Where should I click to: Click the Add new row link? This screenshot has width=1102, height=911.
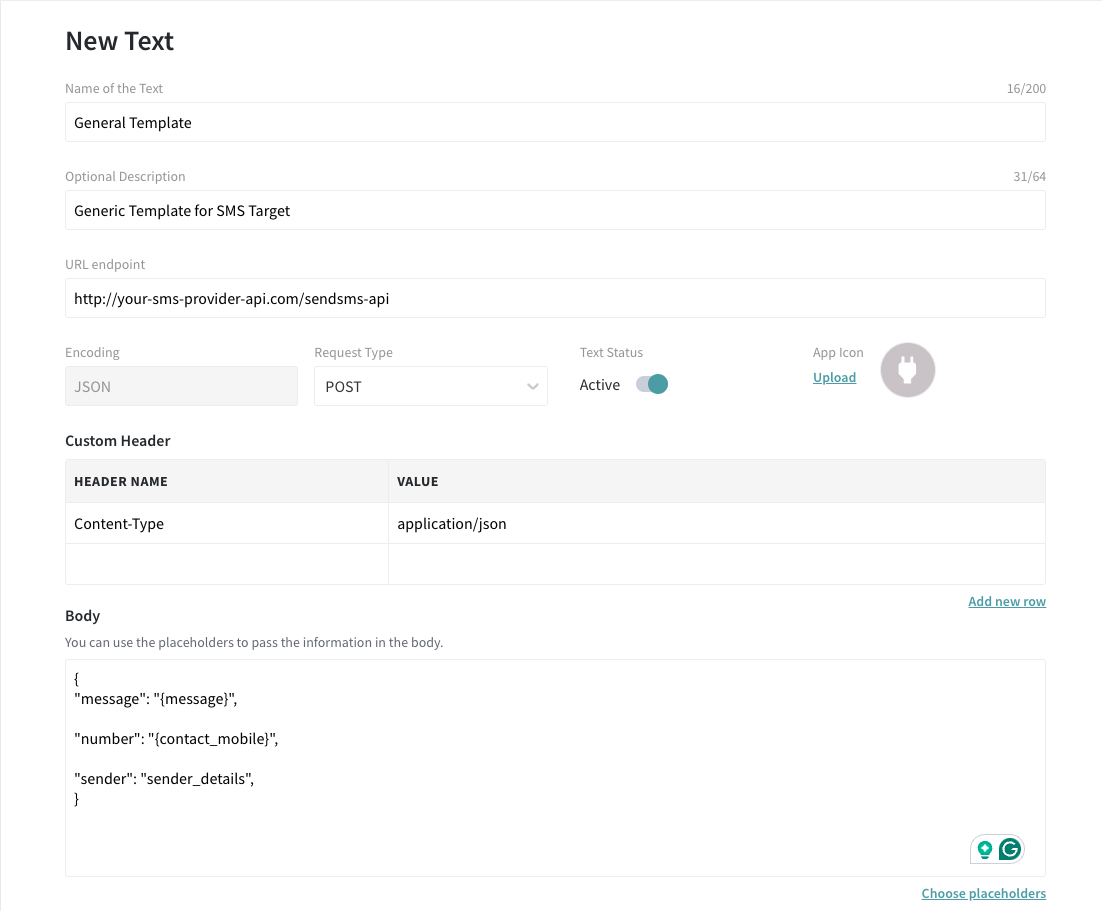coord(1006,601)
